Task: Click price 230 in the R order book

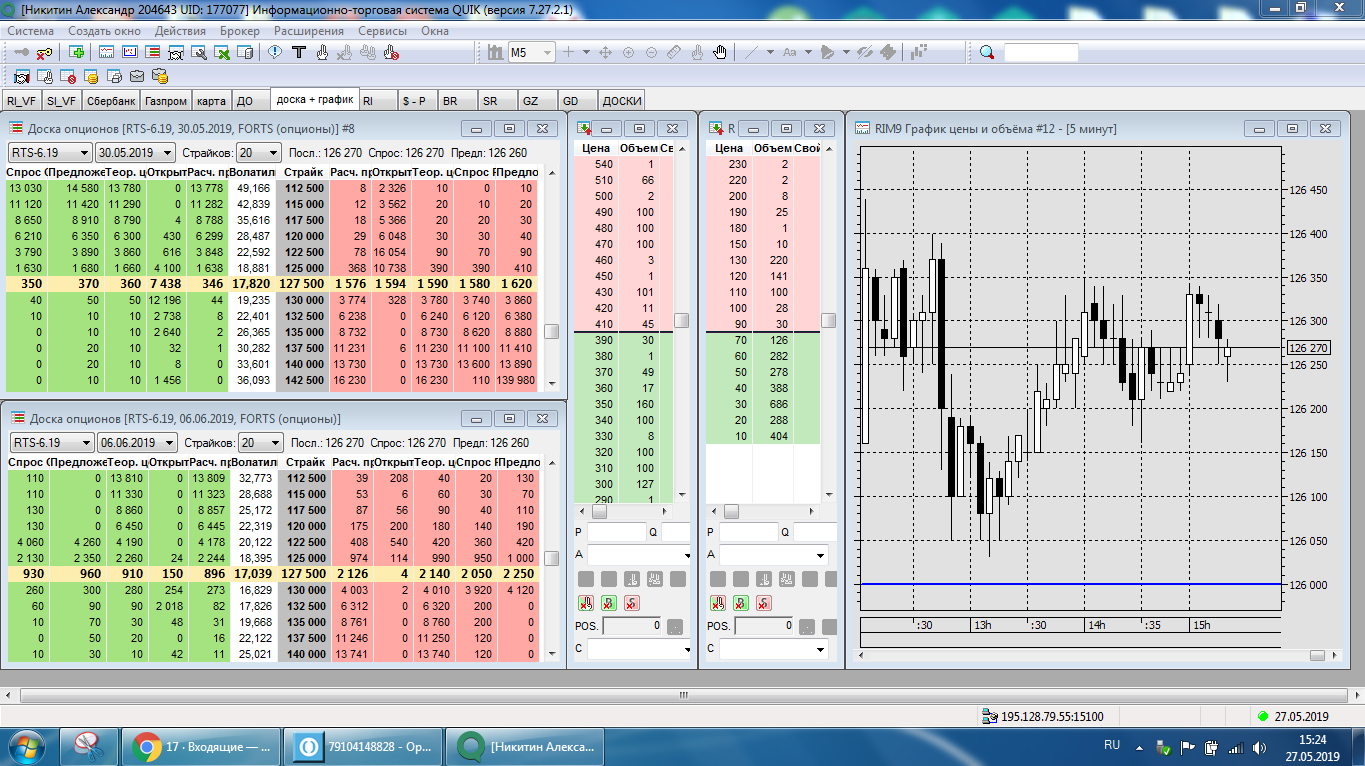Action: click(x=738, y=164)
